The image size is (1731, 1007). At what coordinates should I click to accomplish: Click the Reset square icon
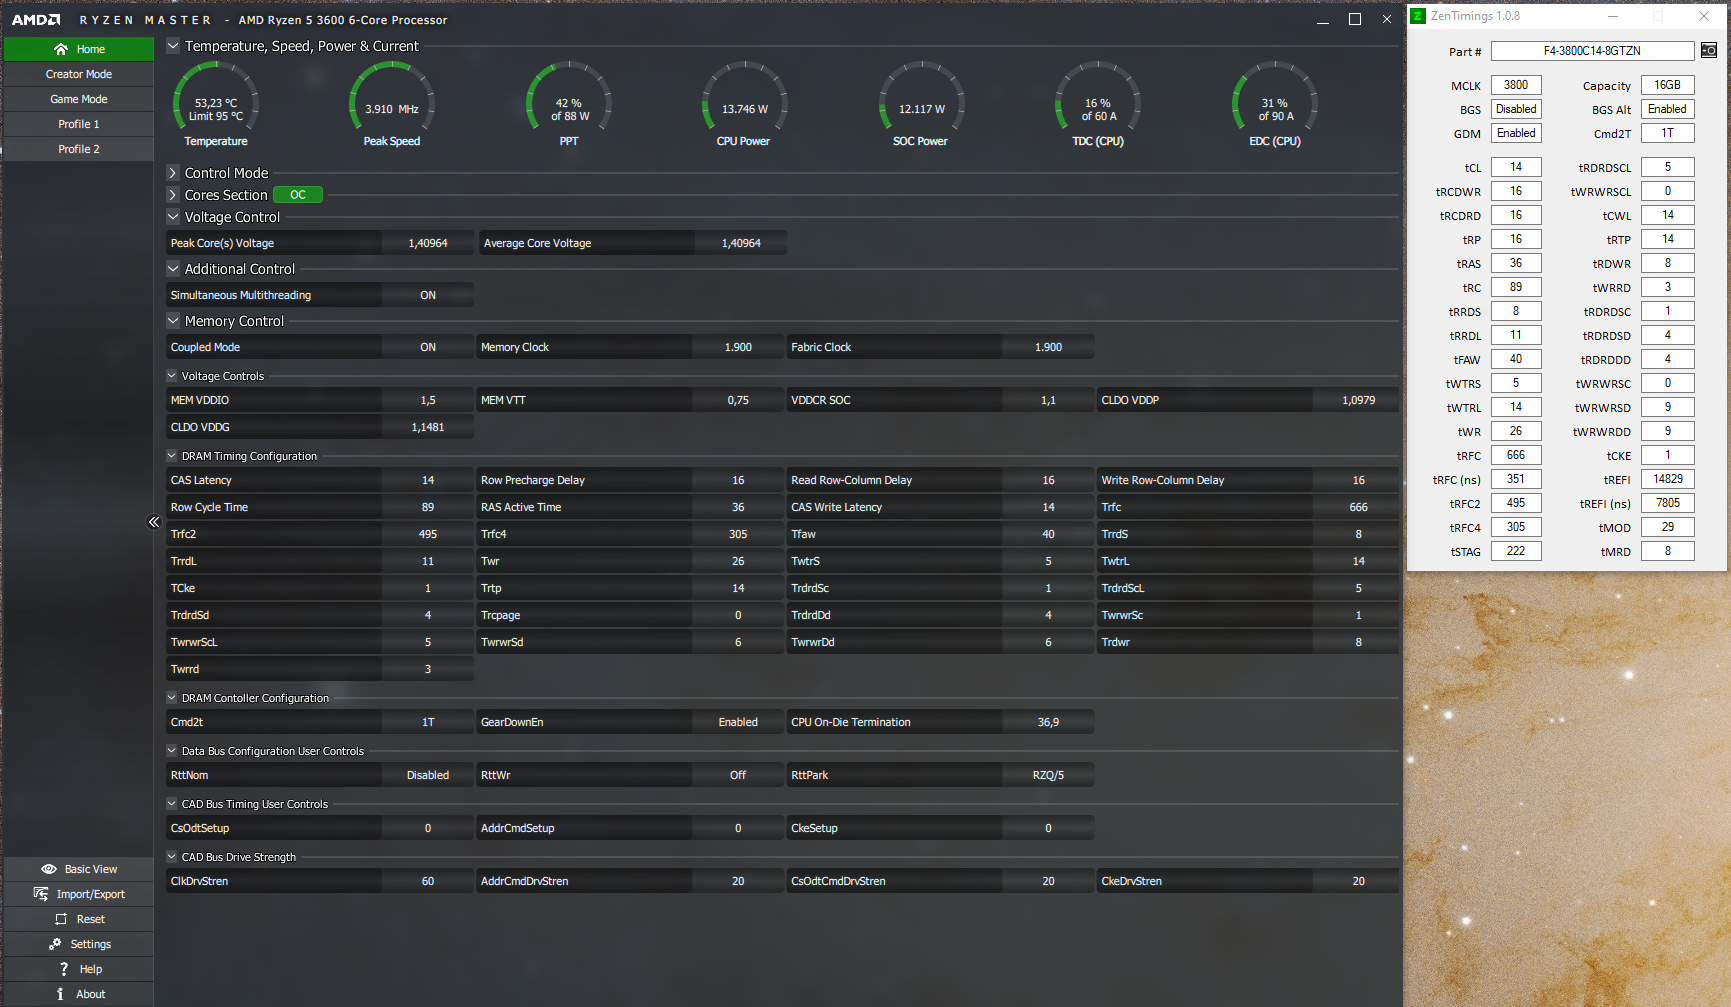tap(61, 919)
